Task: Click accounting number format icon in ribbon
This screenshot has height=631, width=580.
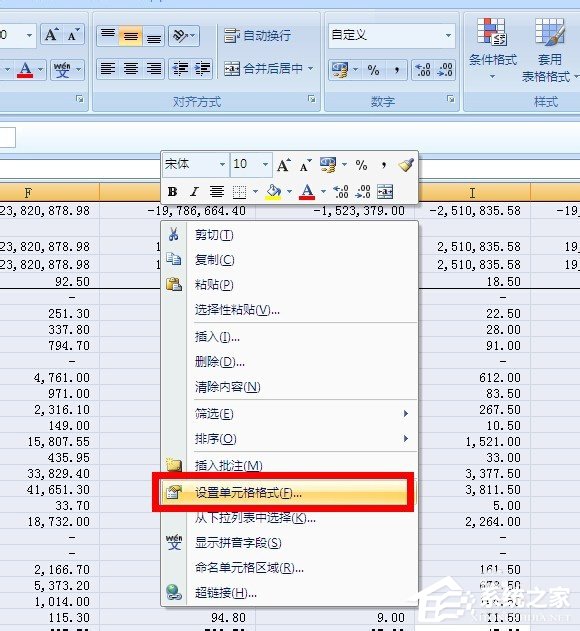Action: tap(340, 70)
